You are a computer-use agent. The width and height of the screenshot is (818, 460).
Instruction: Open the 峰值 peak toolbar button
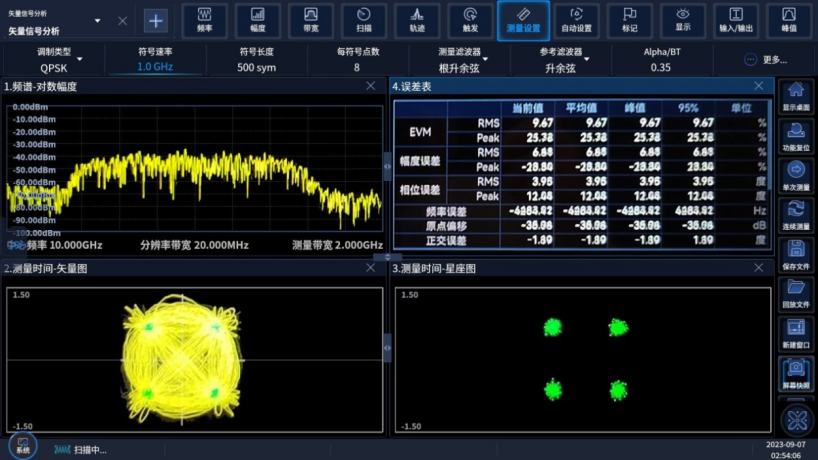point(789,20)
